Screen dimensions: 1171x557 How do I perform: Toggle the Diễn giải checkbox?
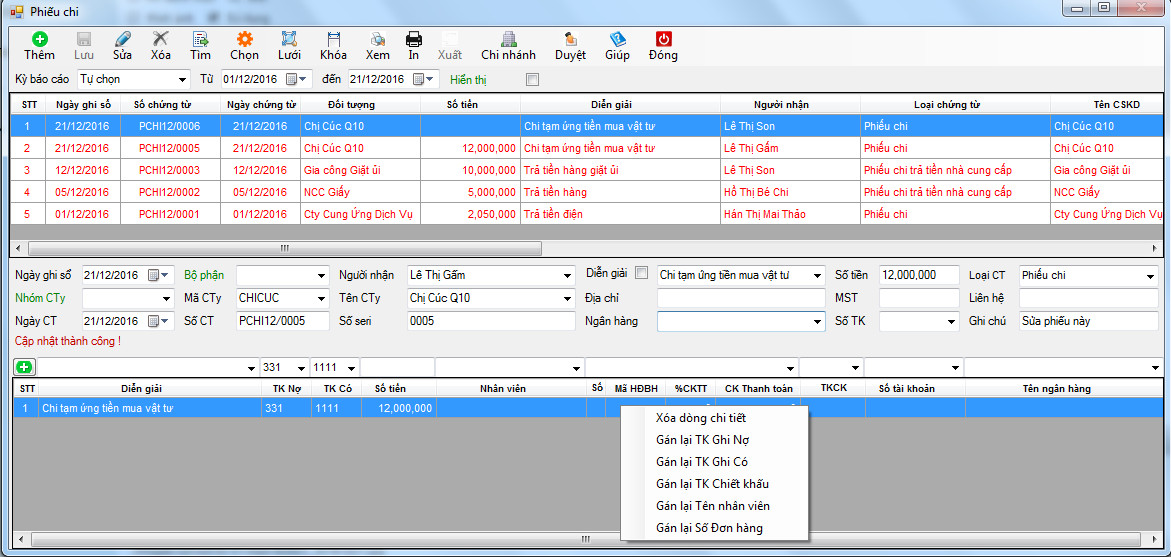click(x=641, y=274)
